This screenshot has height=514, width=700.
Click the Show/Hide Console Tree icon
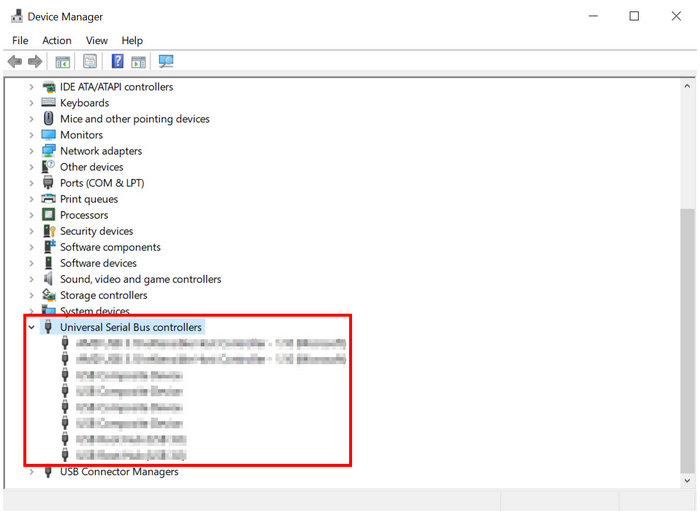(63, 62)
